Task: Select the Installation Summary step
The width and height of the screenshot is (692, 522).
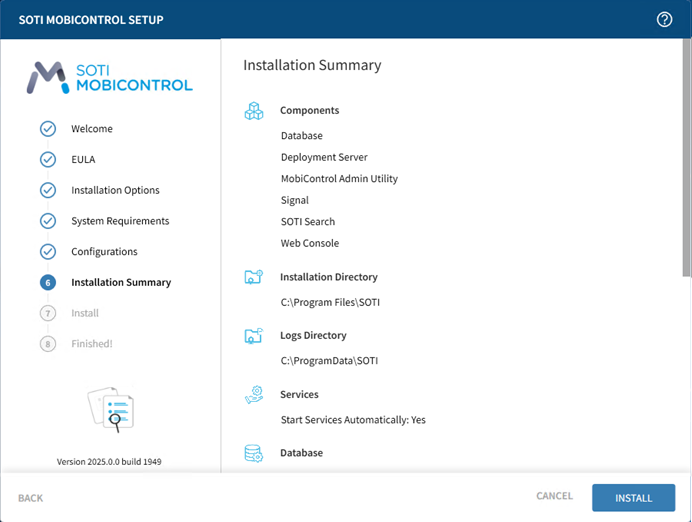Action: coord(121,283)
